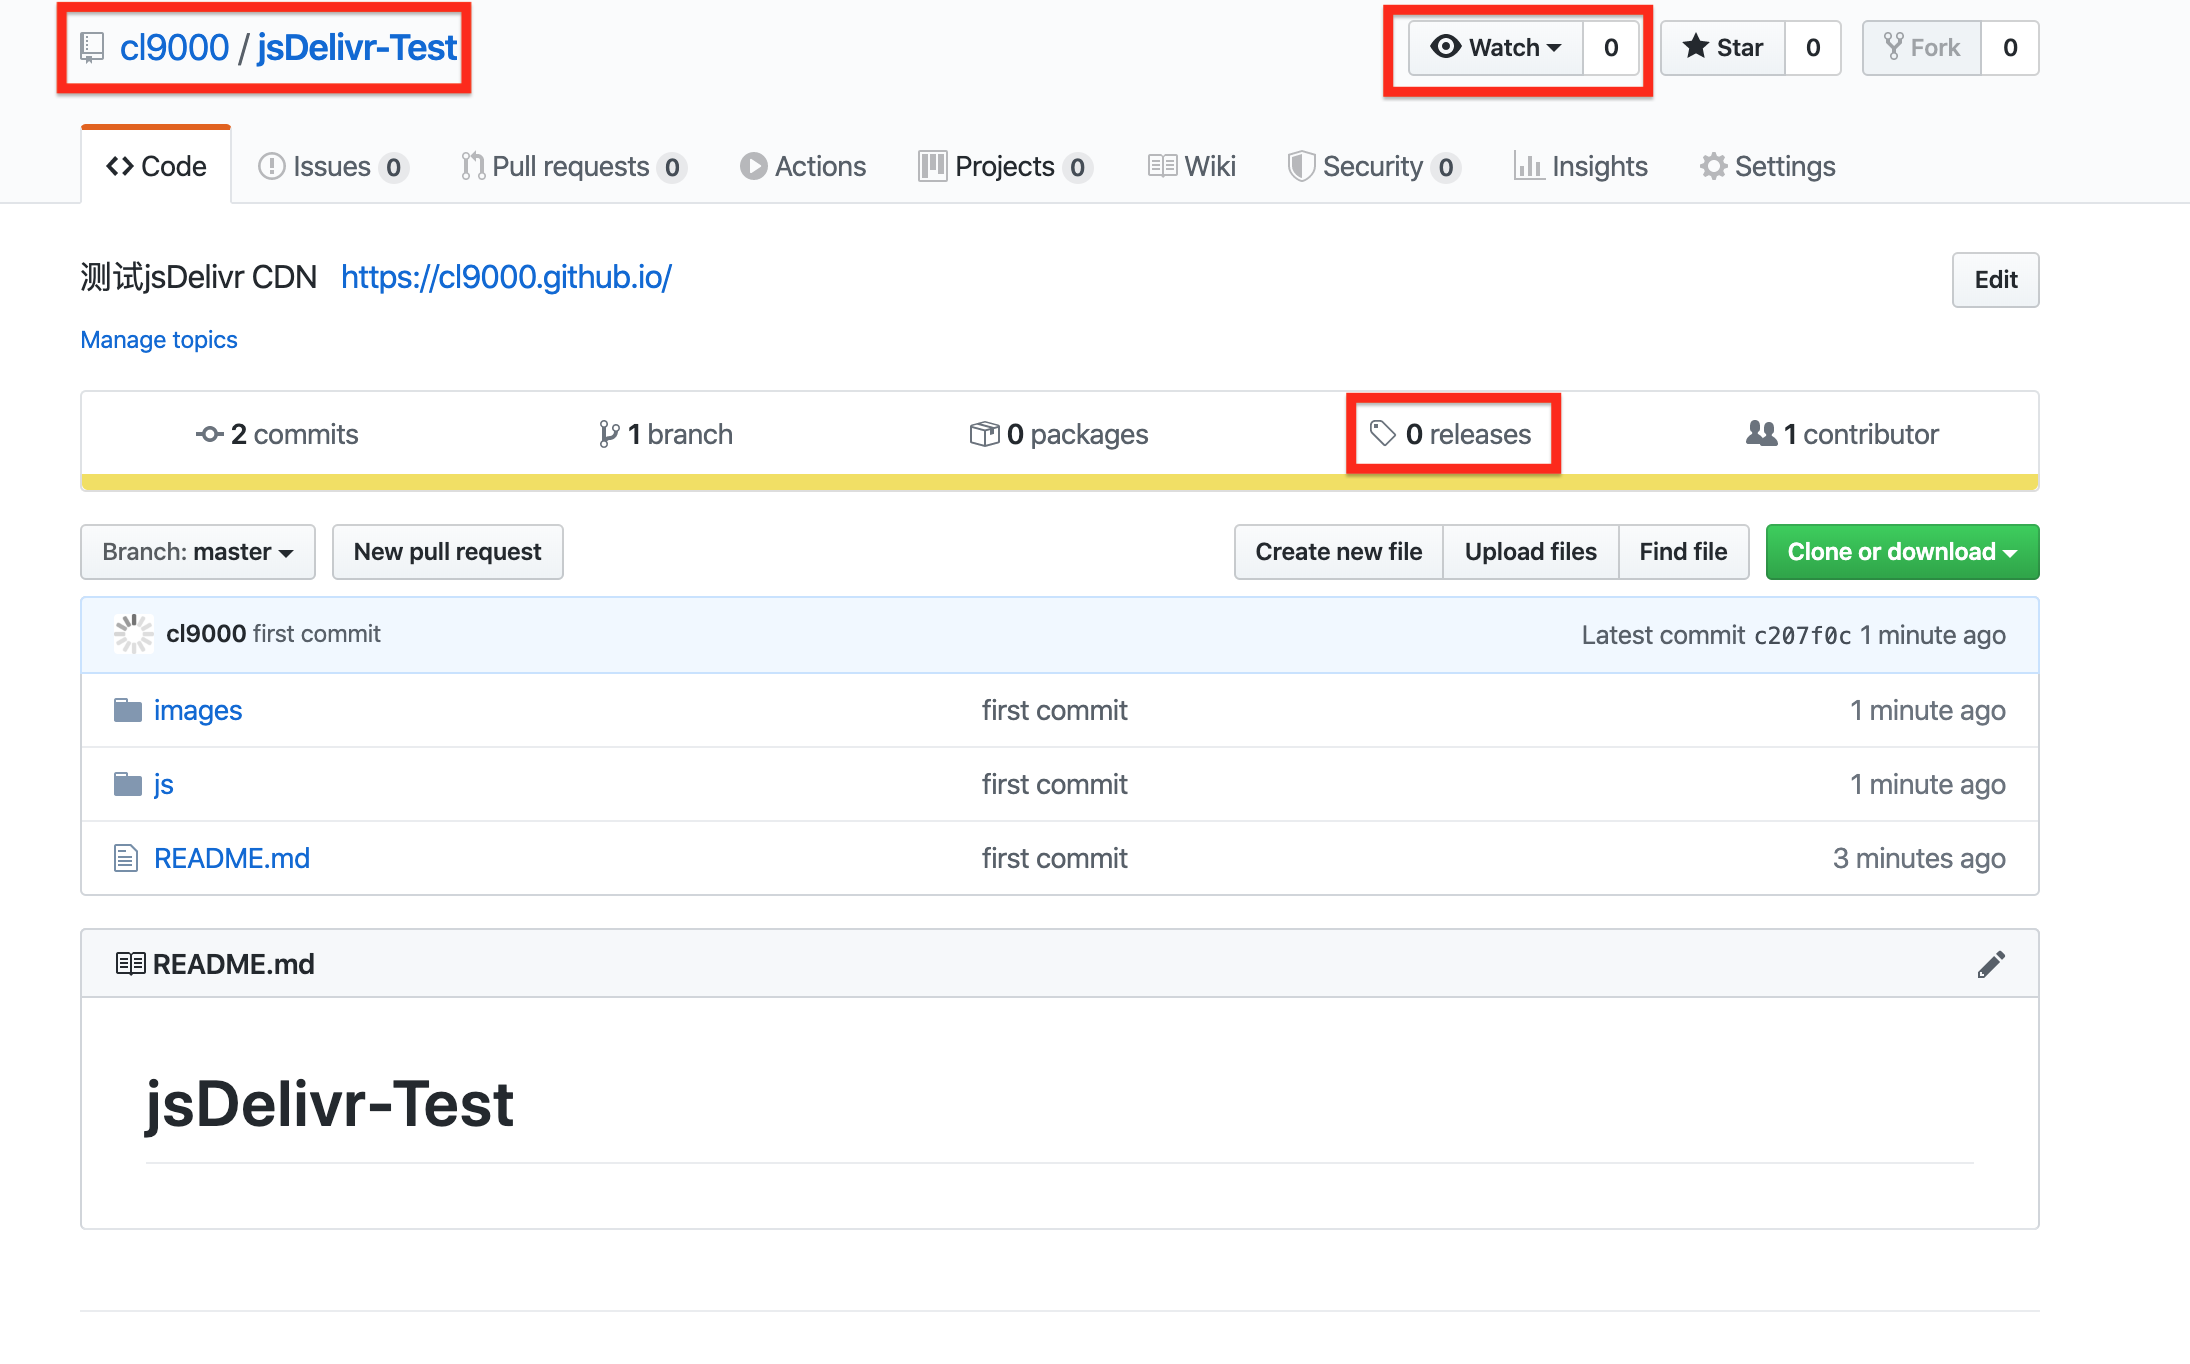This screenshot has height=1364, width=2190.
Task: Click the commits history icon
Action: pyautogui.click(x=209, y=434)
